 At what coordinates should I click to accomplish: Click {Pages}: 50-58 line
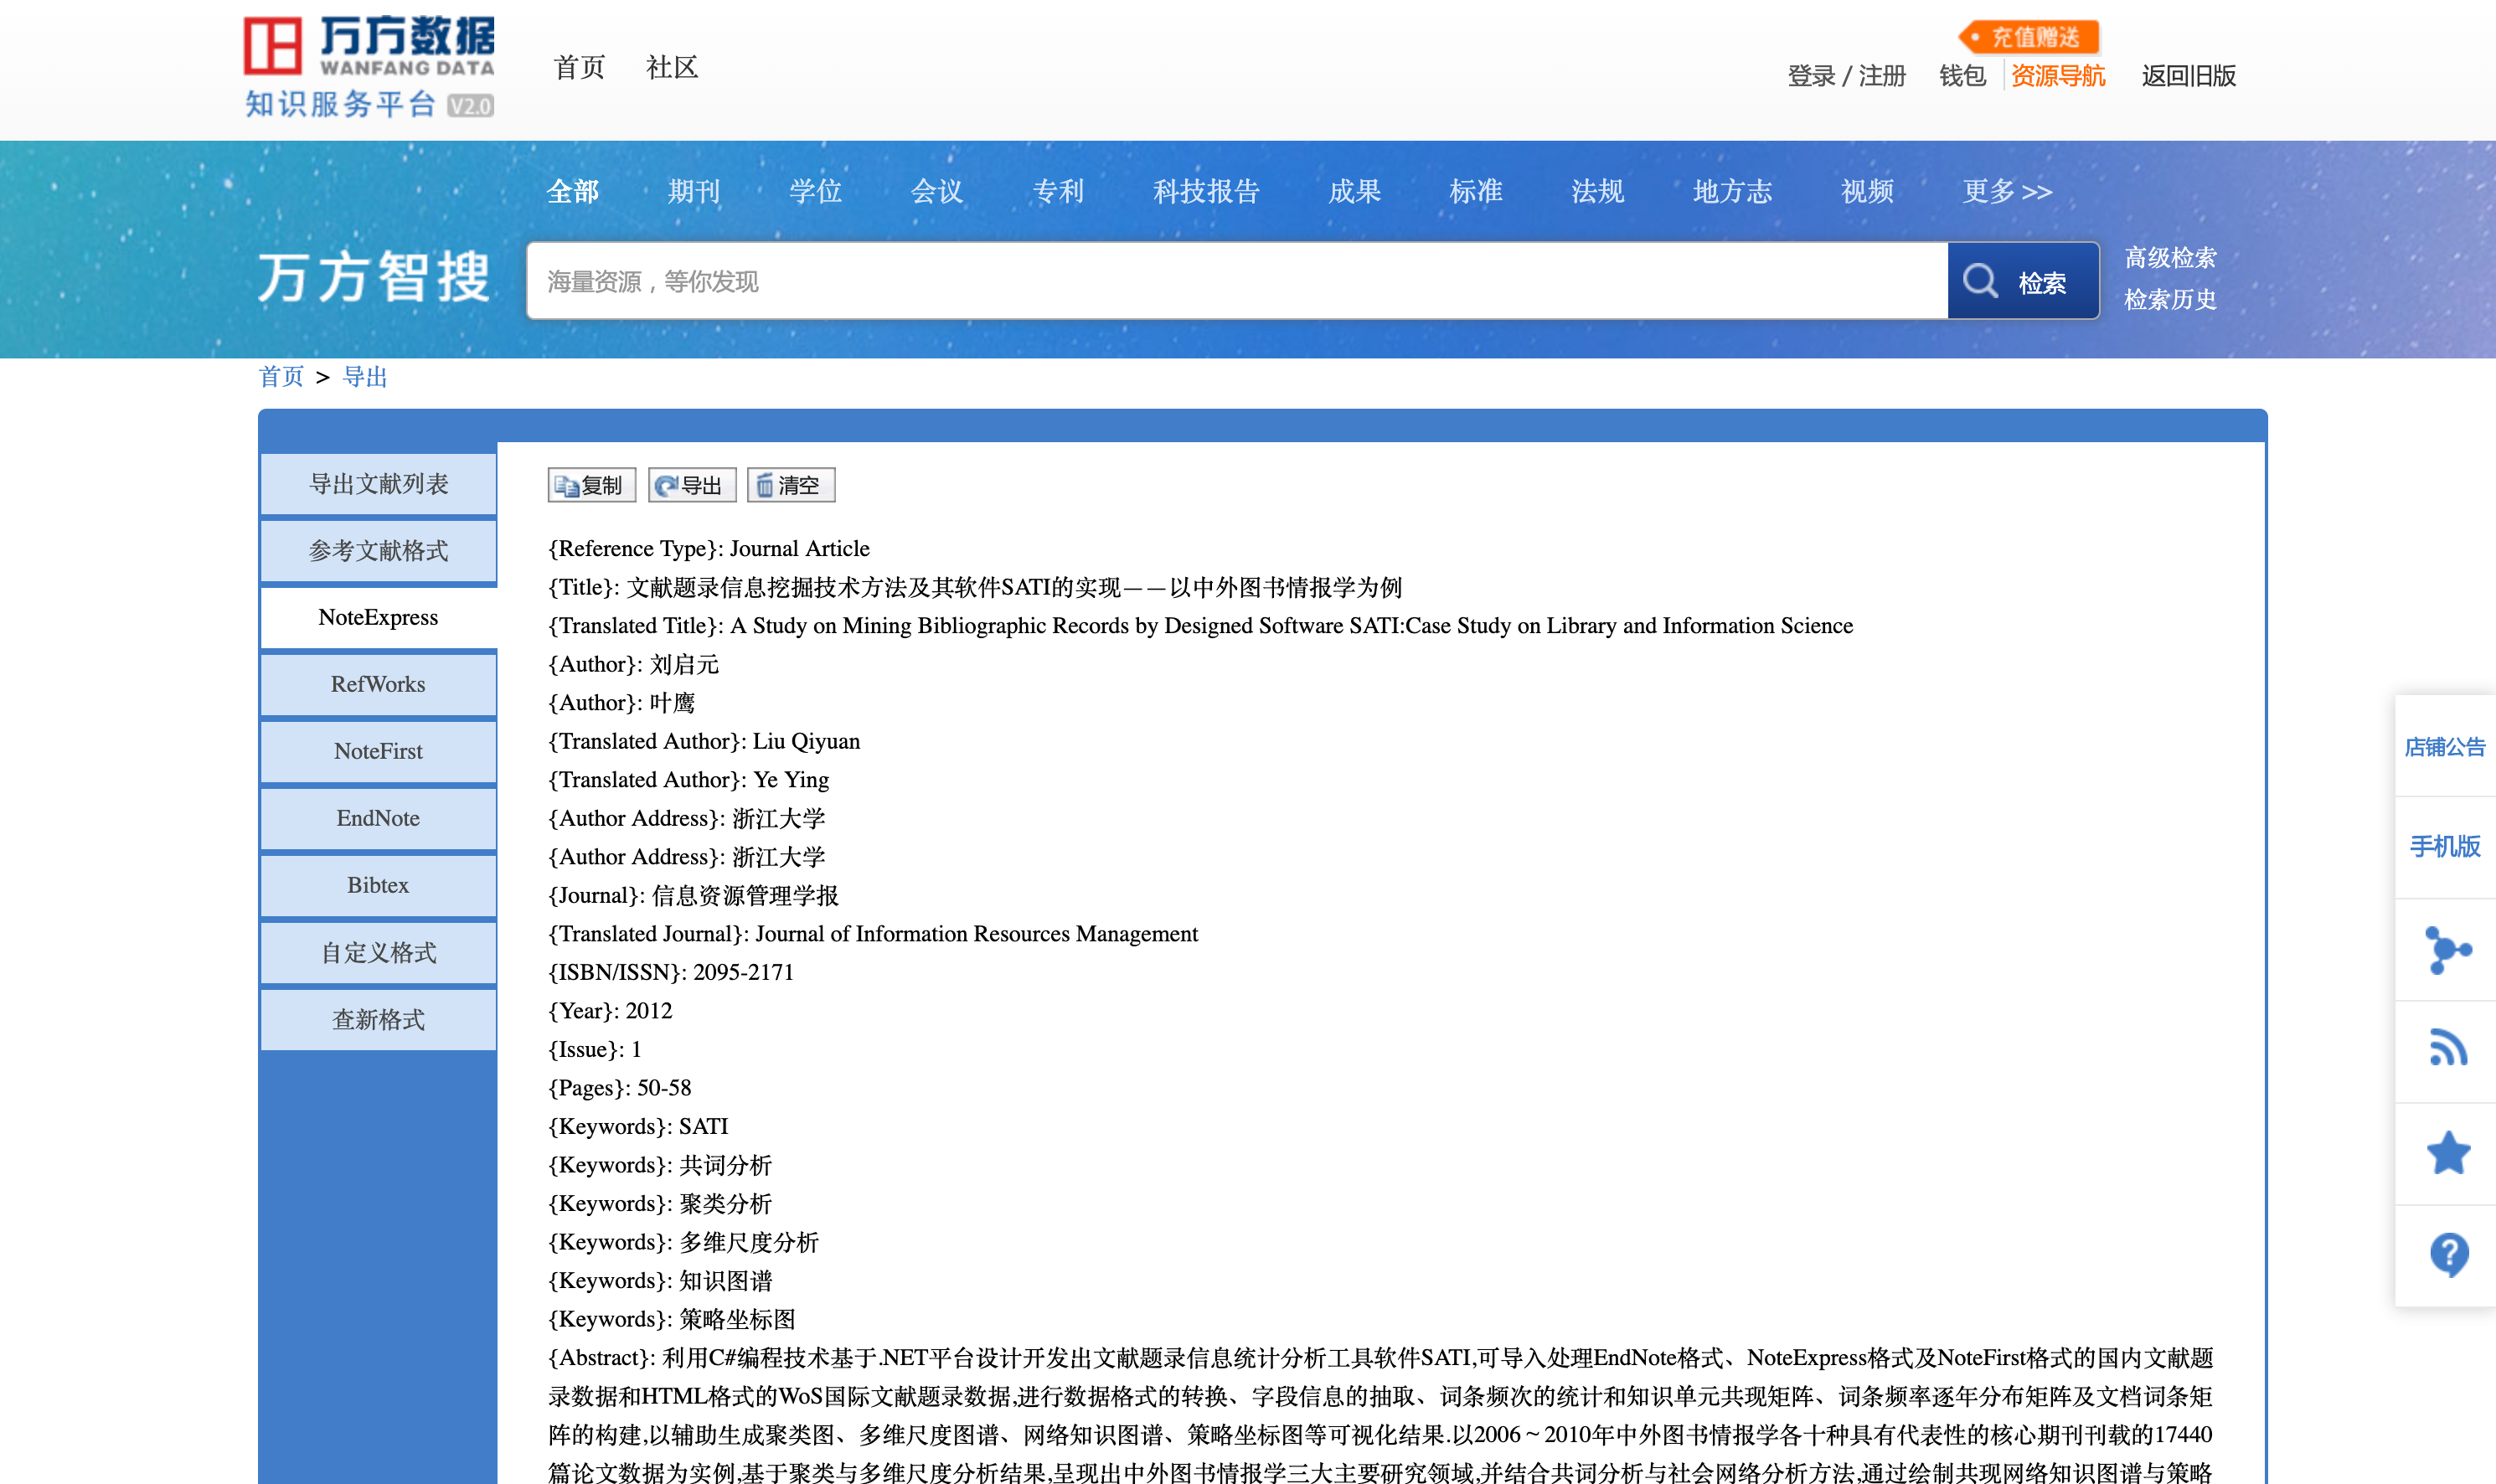[619, 1088]
